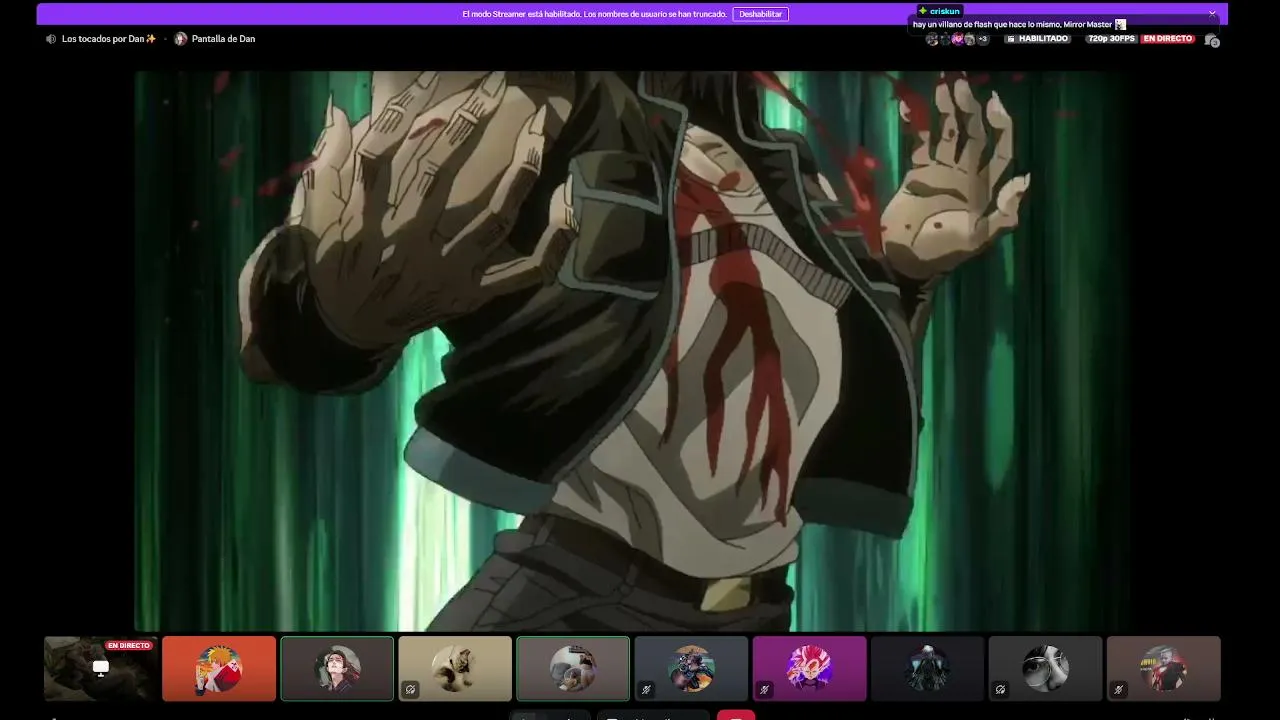
Task: Click criskun's message about Mirror Master
Action: coord(1012,24)
